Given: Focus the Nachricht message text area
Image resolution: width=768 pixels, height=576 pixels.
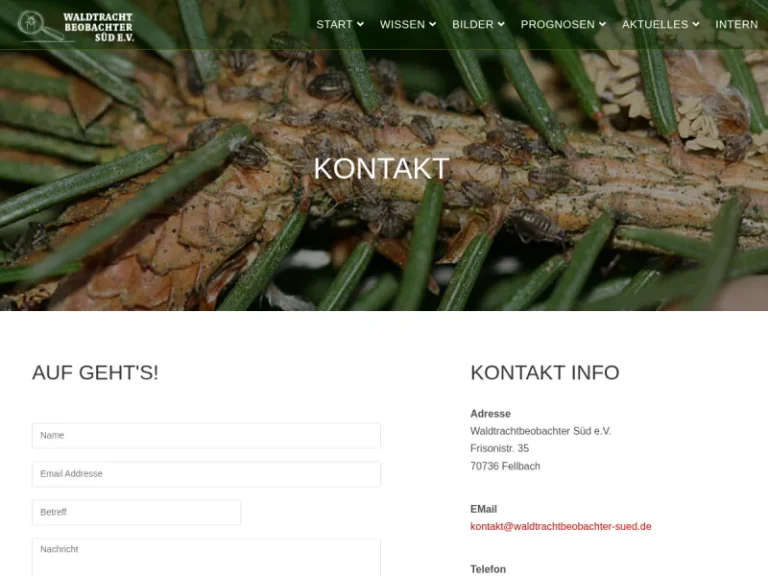Looking at the screenshot, I should click(206, 557).
